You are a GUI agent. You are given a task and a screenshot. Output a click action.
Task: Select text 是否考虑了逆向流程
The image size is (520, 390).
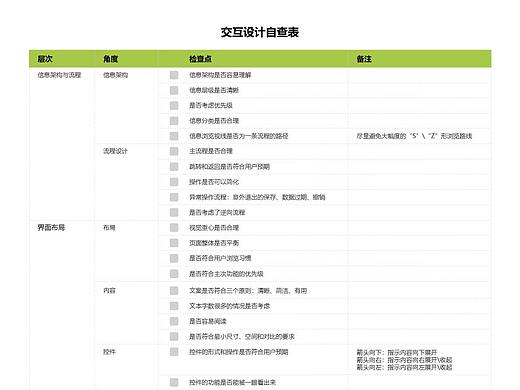pos(217,212)
